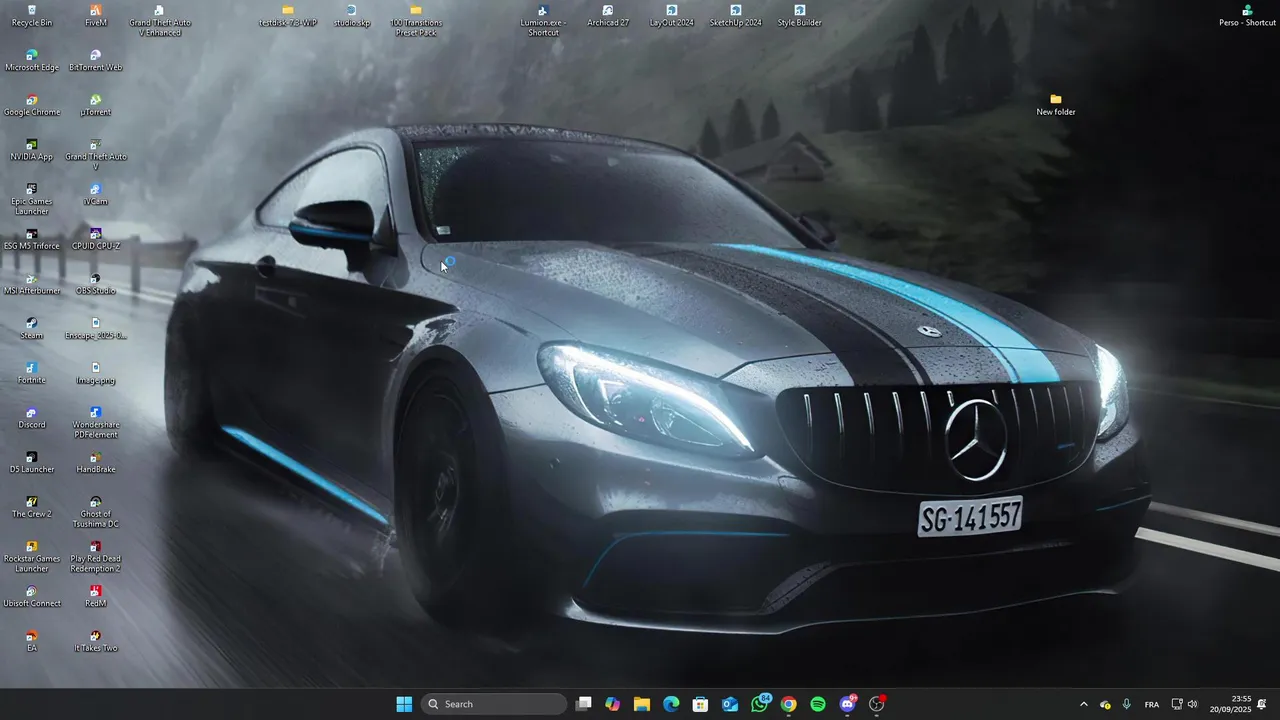Select the Lumion.exe shortcut icon
1280x720 pixels.
point(543,20)
